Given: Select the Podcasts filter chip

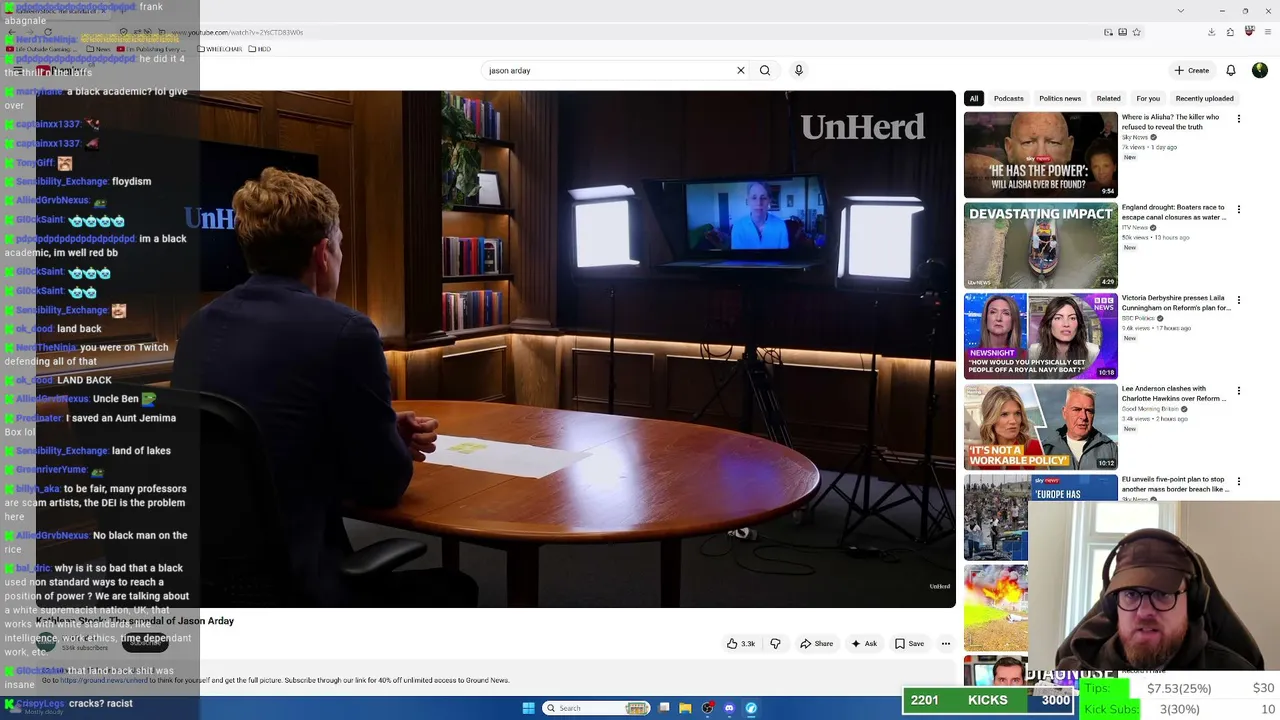Looking at the screenshot, I should [x=1008, y=98].
